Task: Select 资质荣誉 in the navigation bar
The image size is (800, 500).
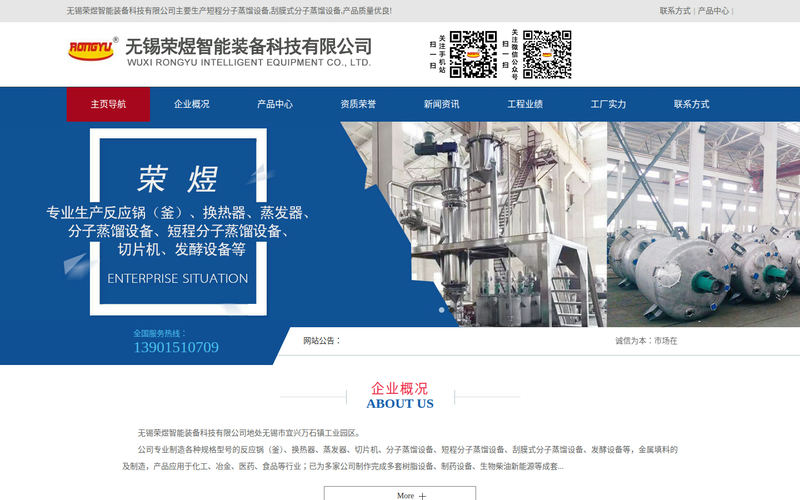Action: 358,104
